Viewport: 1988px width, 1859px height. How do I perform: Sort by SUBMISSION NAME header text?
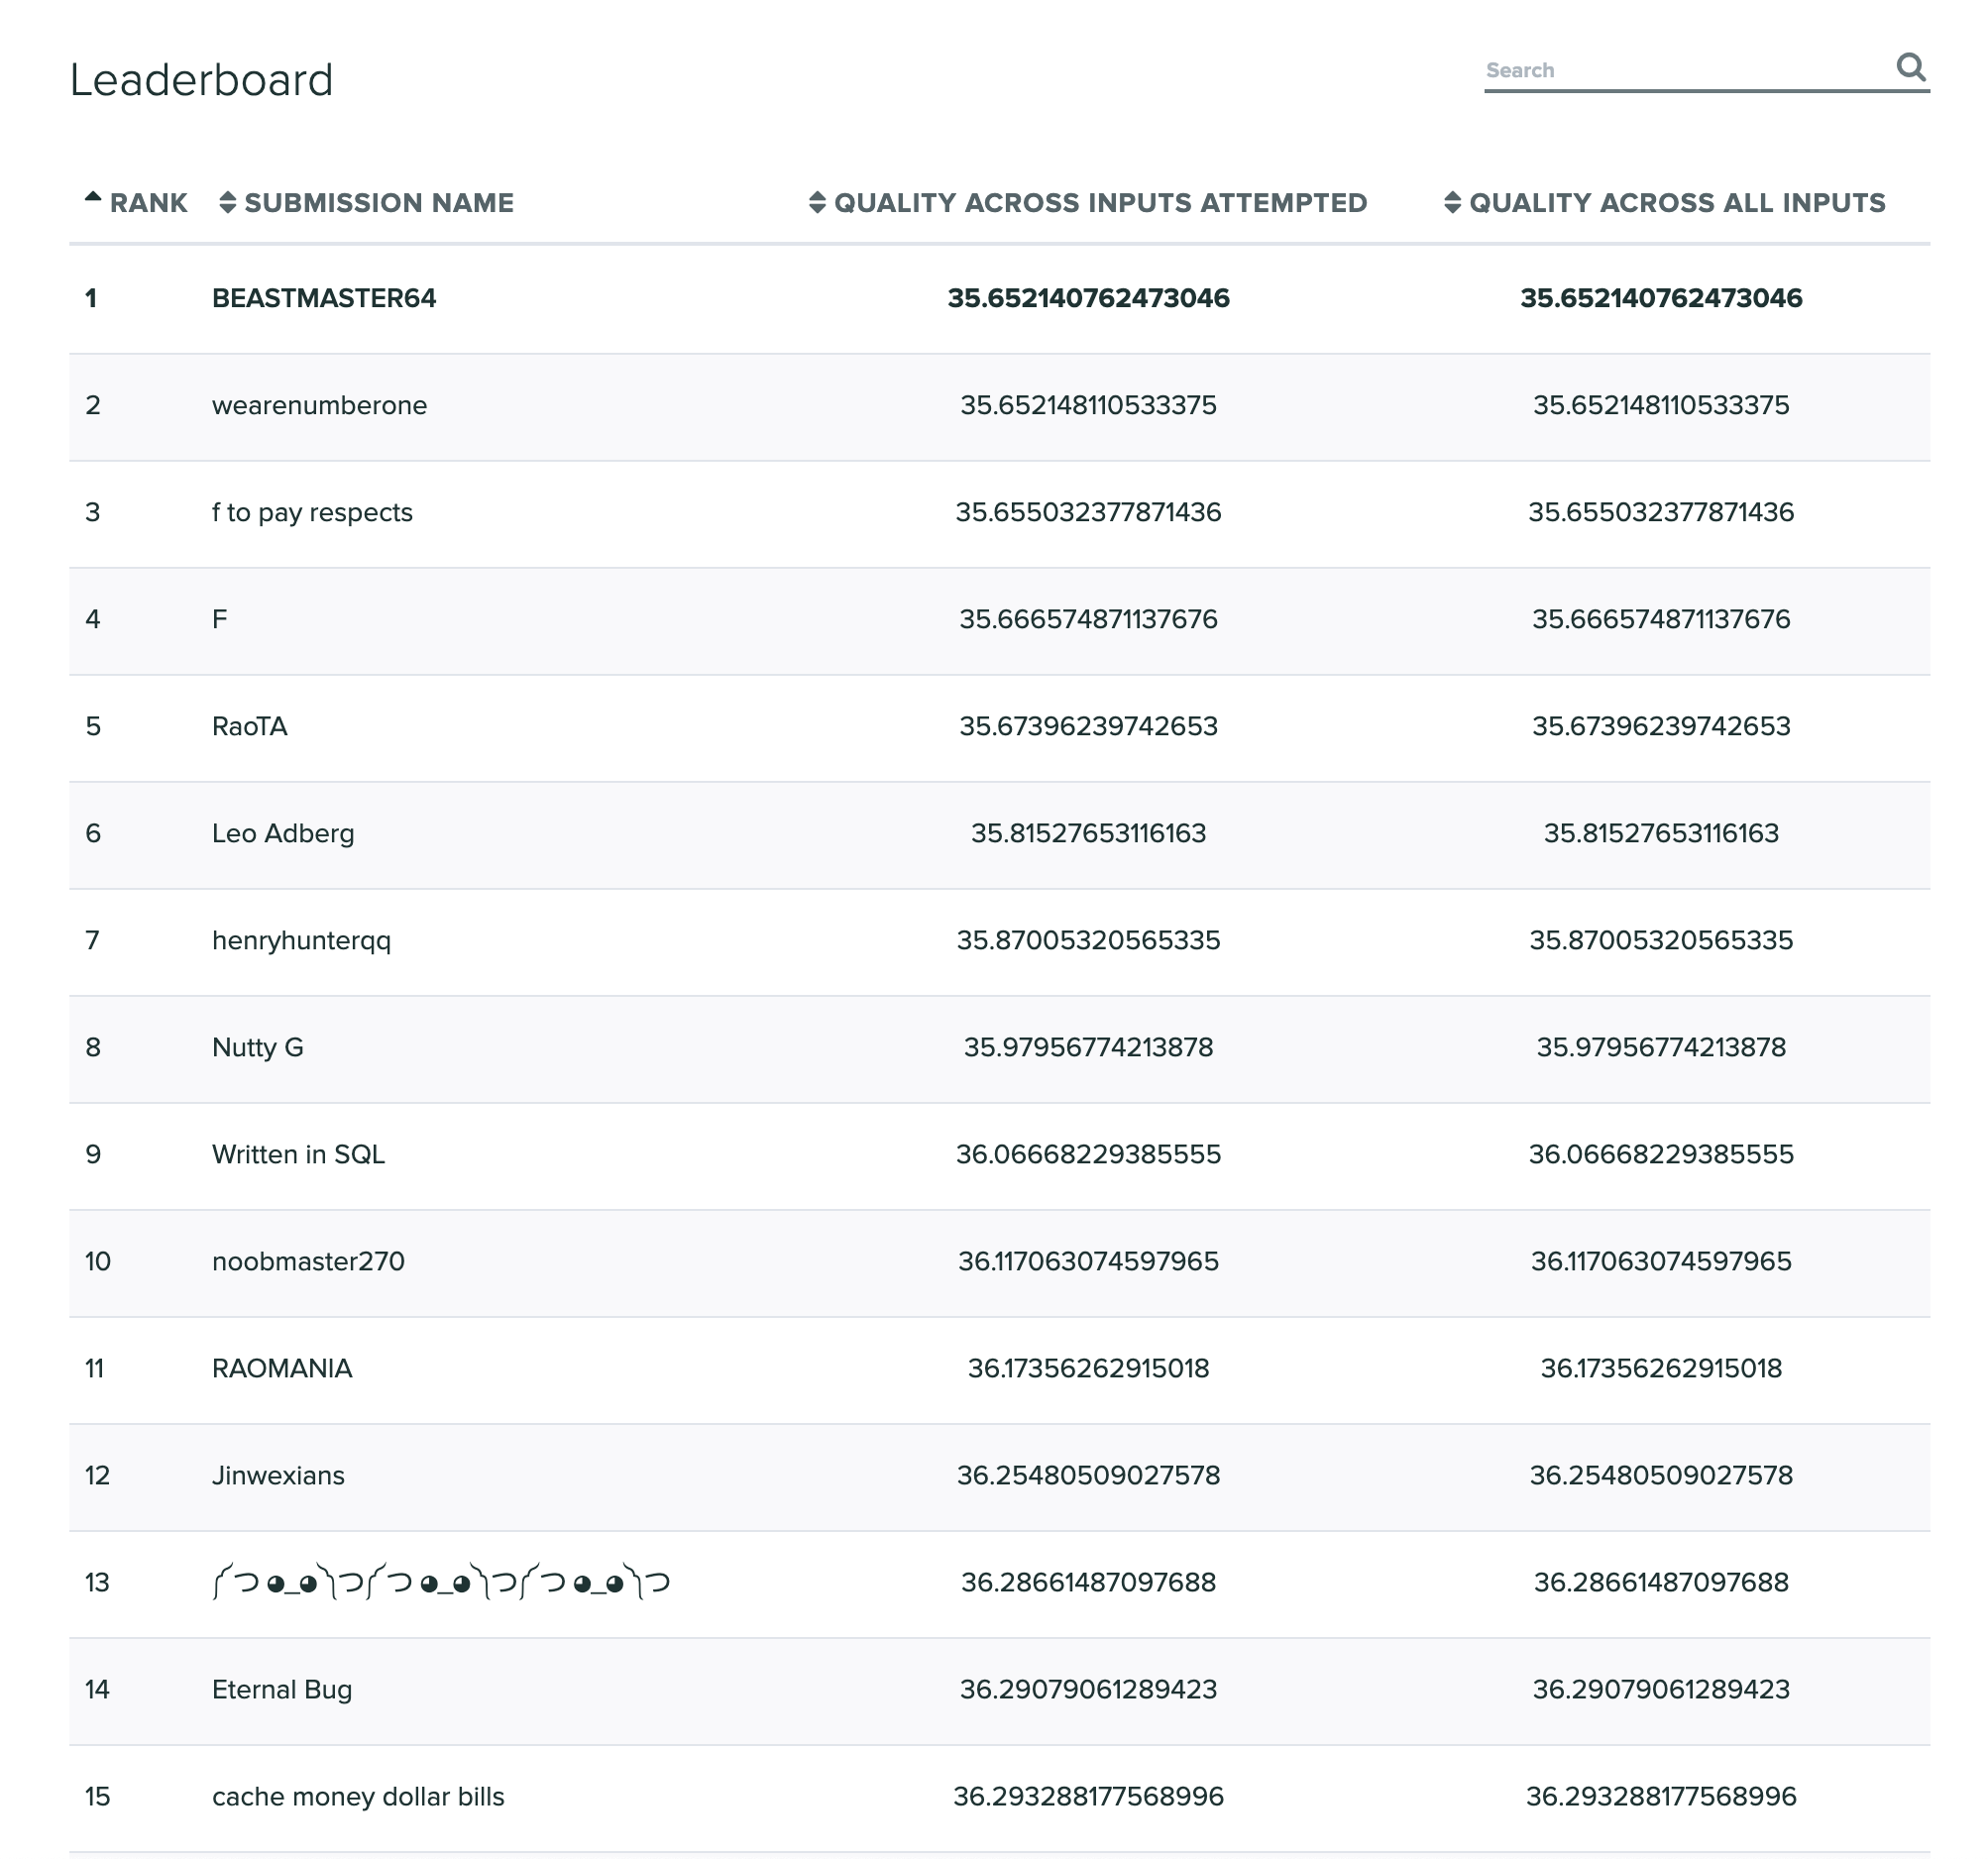pos(379,203)
